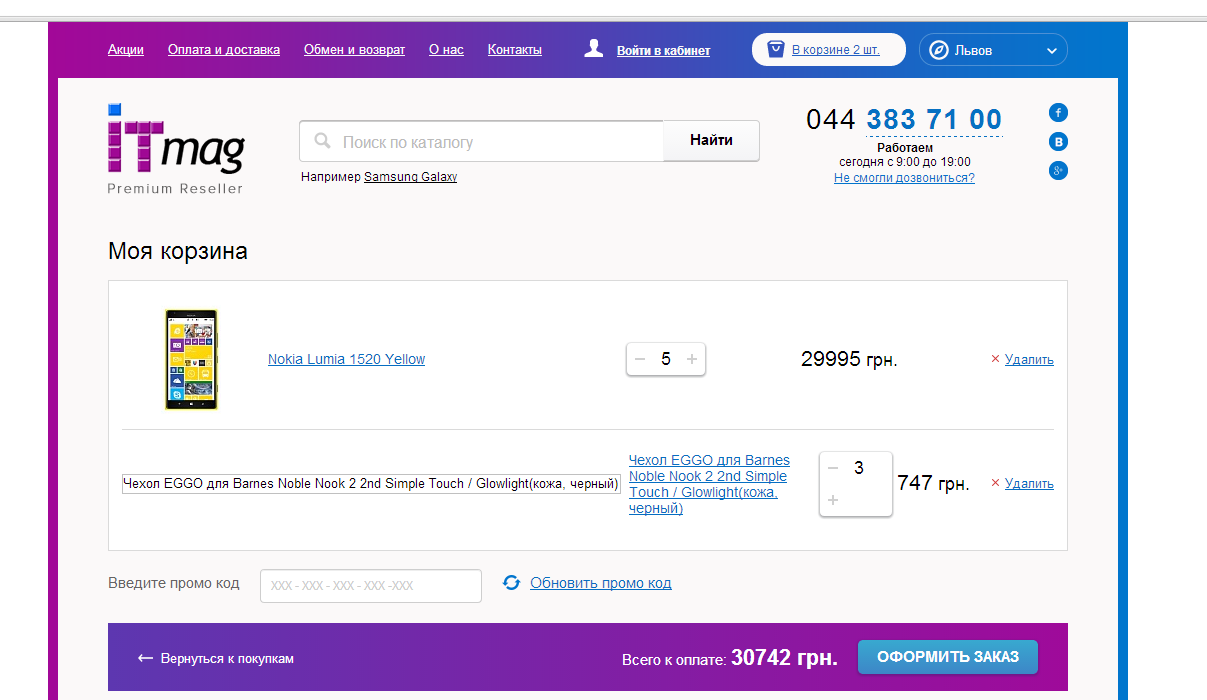Open Оплата и доставка page
The width and height of the screenshot is (1207, 700).
(224, 49)
